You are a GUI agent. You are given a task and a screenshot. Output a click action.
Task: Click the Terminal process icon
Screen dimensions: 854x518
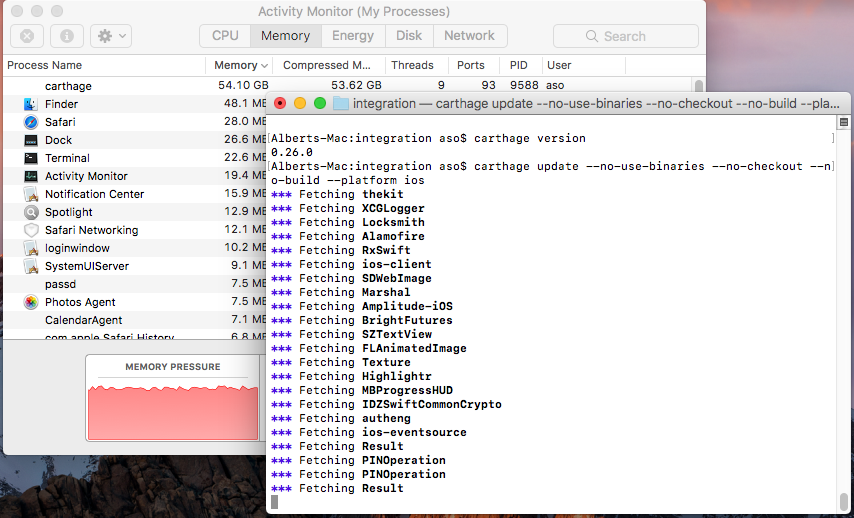point(31,158)
